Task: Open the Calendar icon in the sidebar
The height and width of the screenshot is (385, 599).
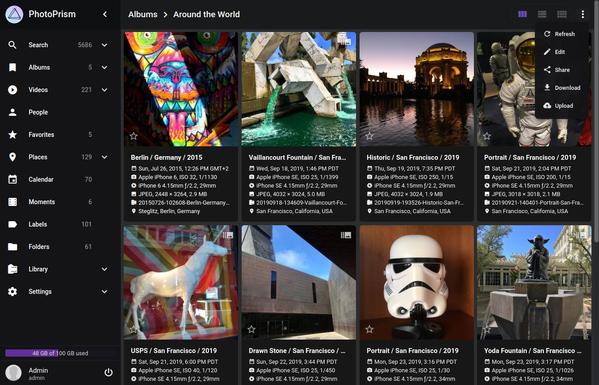Action: (13, 180)
